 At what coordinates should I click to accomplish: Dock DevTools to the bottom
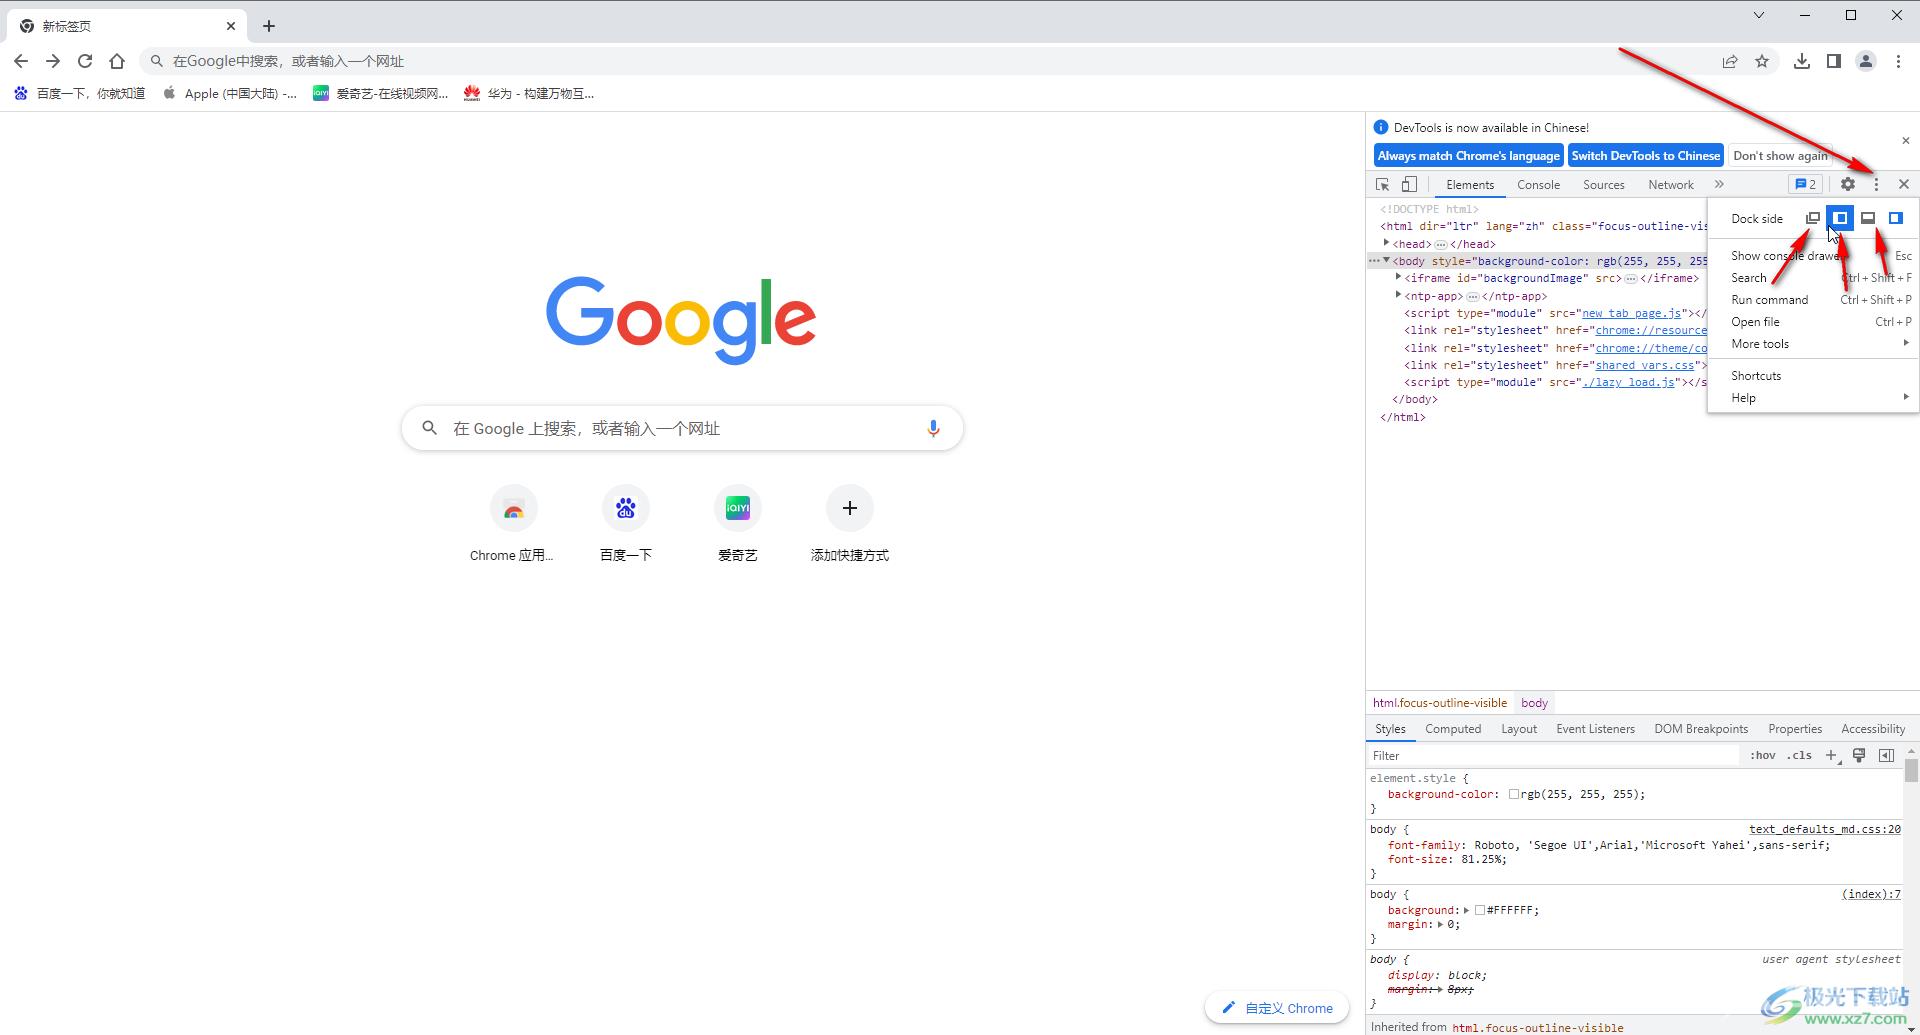coord(1868,218)
